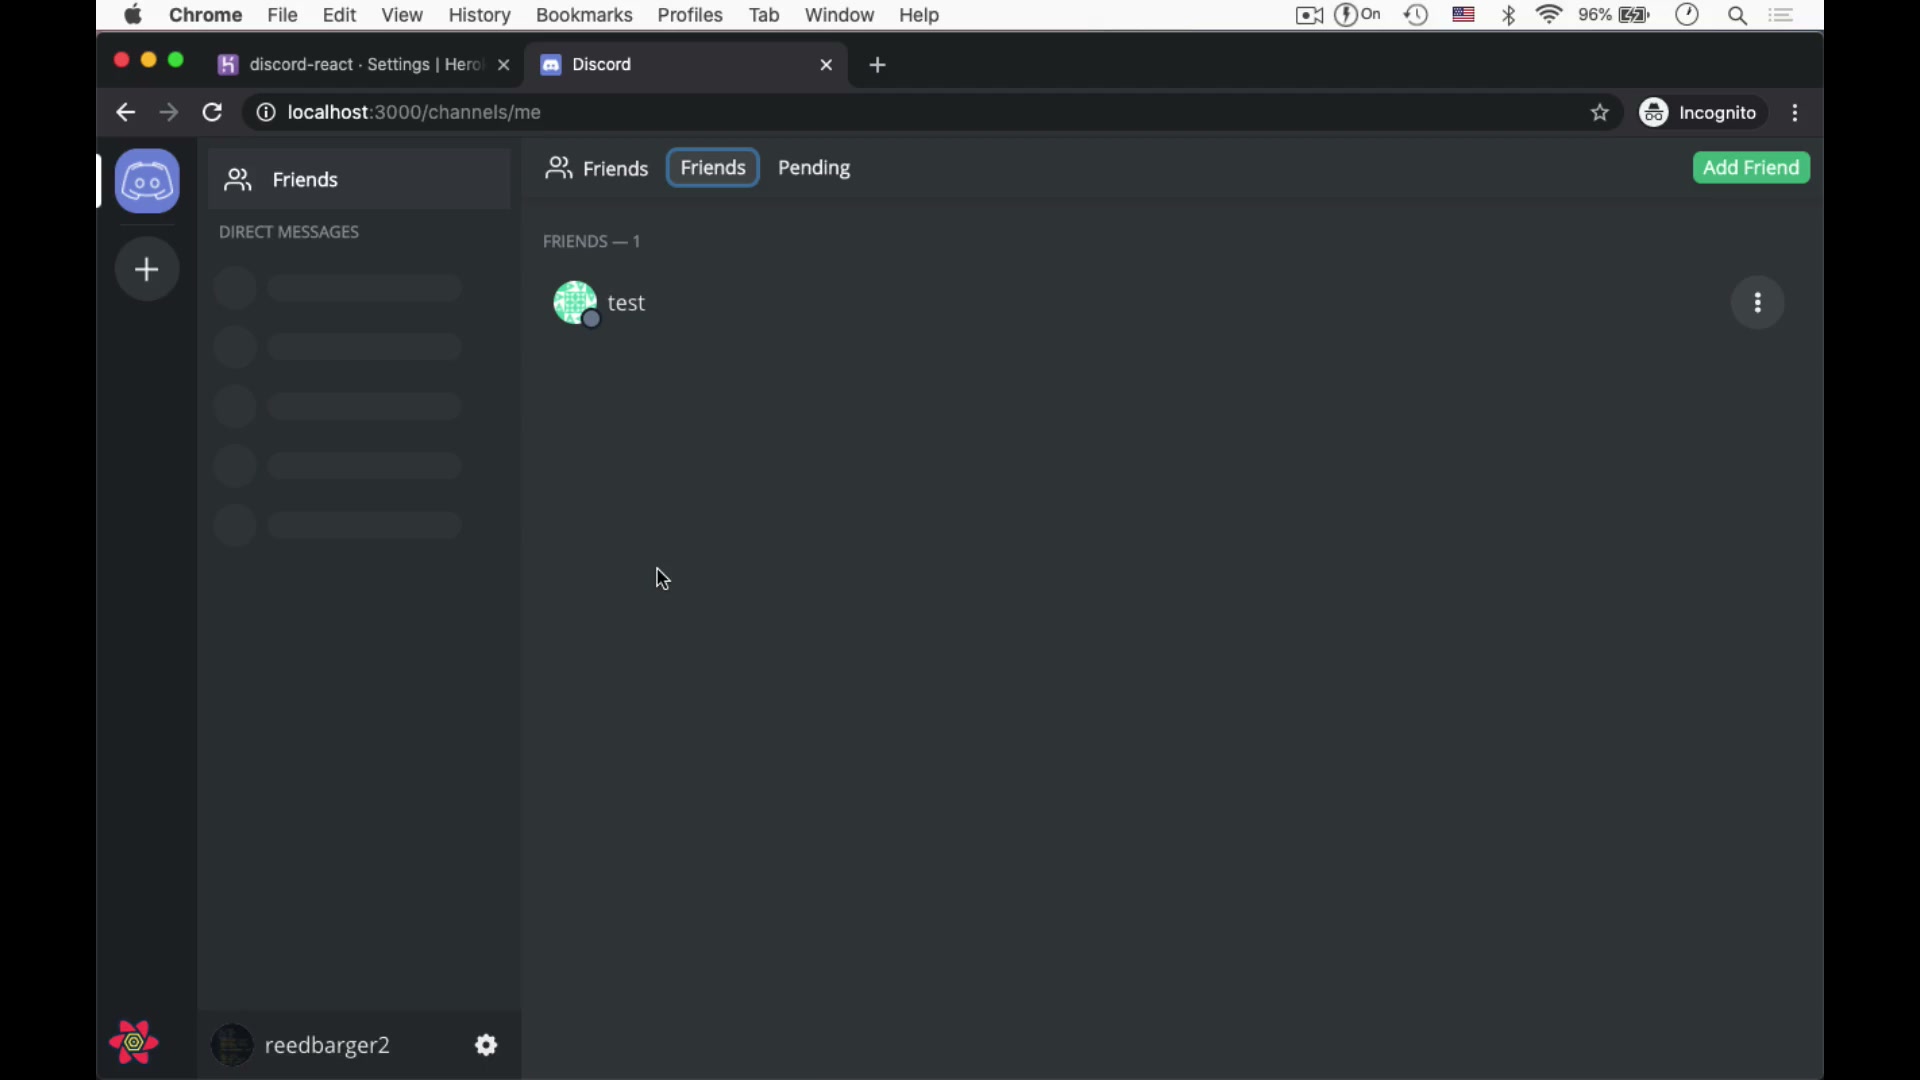1920x1080 pixels.
Task: Open Time Machine menu bar icon
Action: [x=1416, y=15]
